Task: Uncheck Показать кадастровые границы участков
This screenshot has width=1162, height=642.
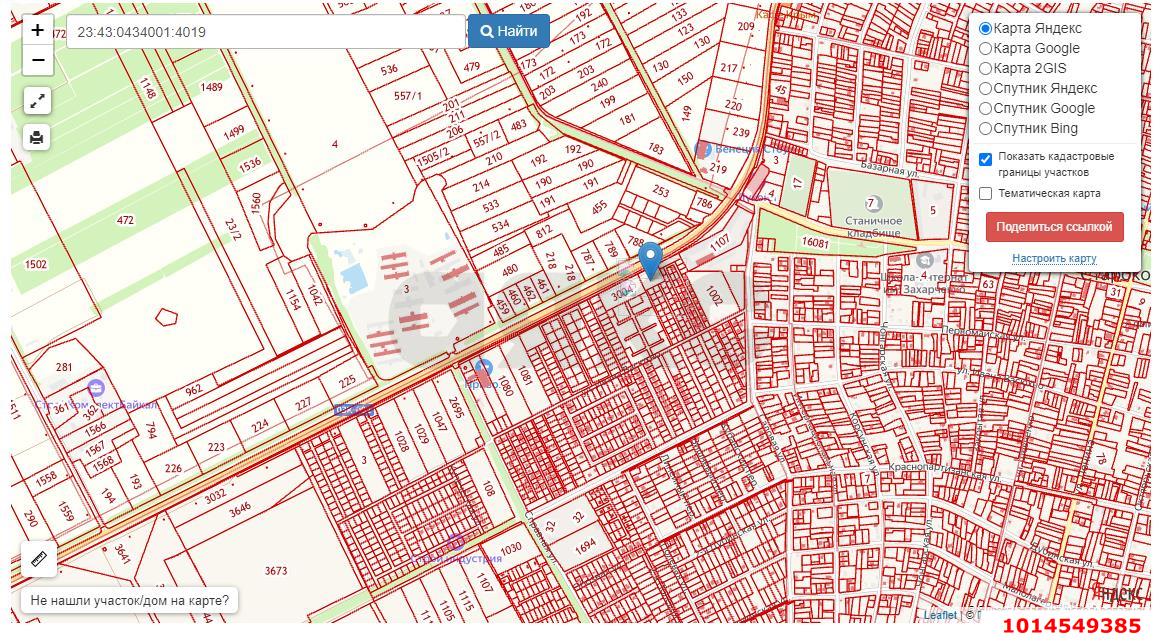Action: coord(986,159)
